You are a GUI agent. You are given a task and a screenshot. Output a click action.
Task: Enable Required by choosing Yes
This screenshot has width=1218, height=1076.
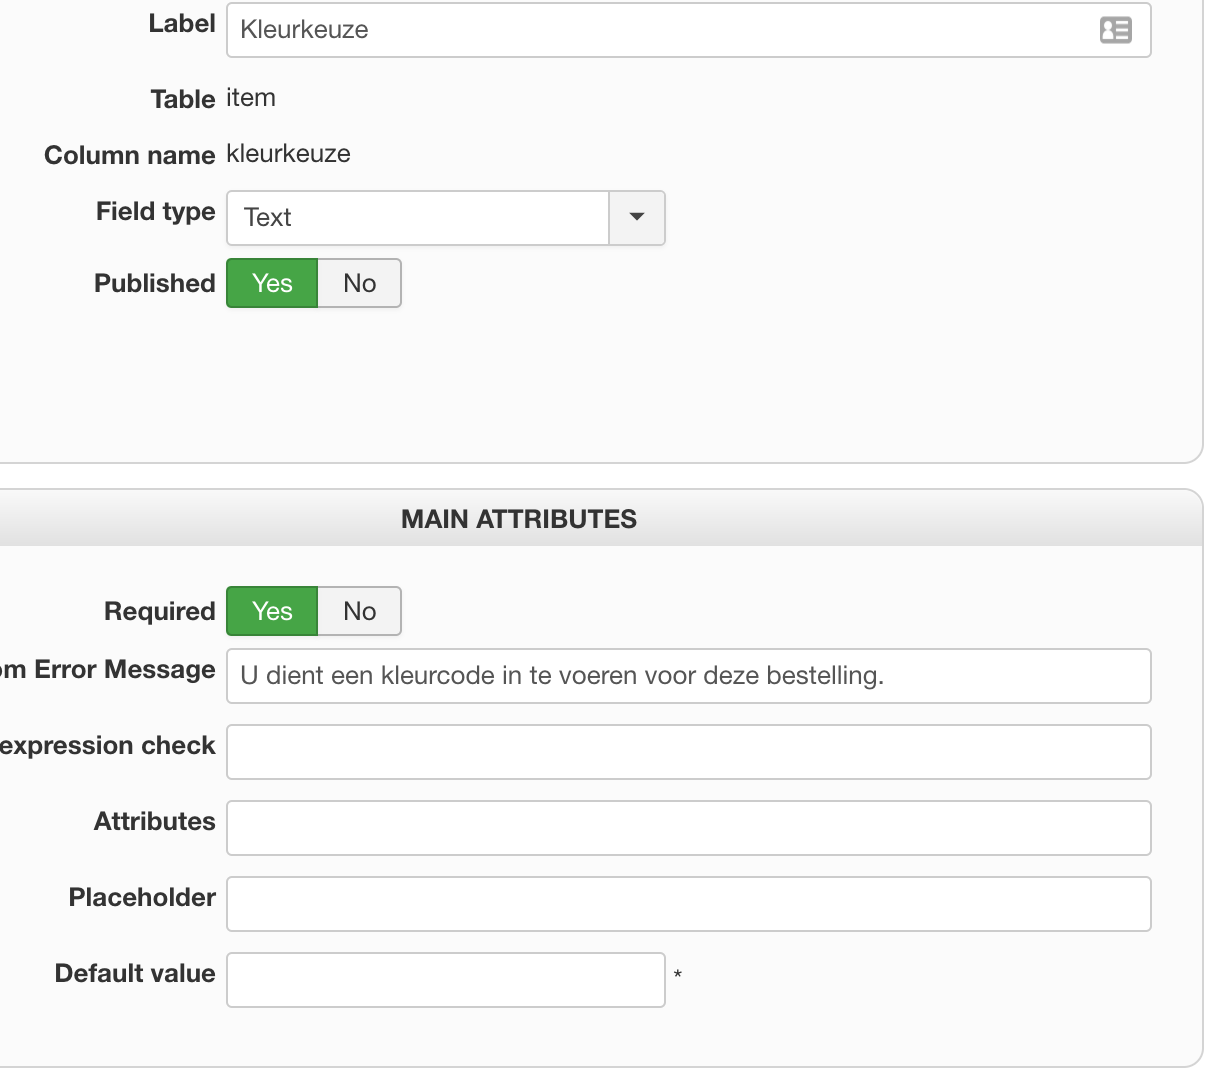click(272, 611)
